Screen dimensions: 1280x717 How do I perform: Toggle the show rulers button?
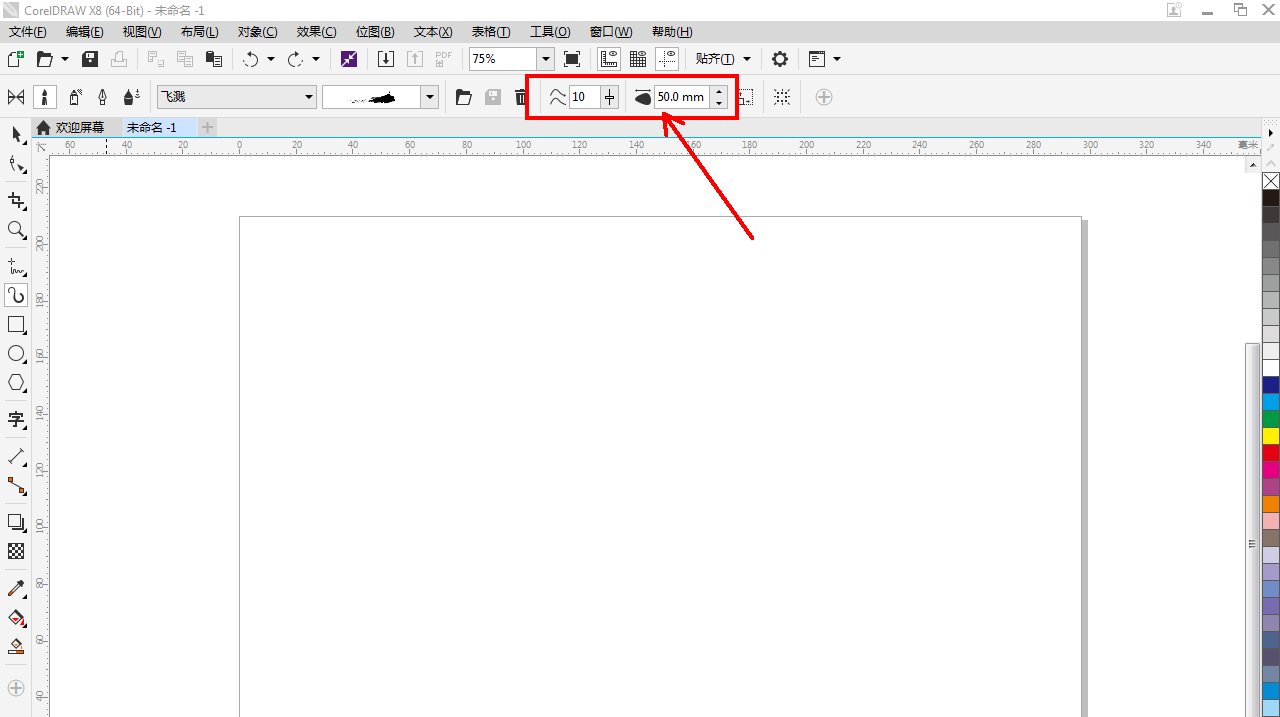click(x=608, y=59)
